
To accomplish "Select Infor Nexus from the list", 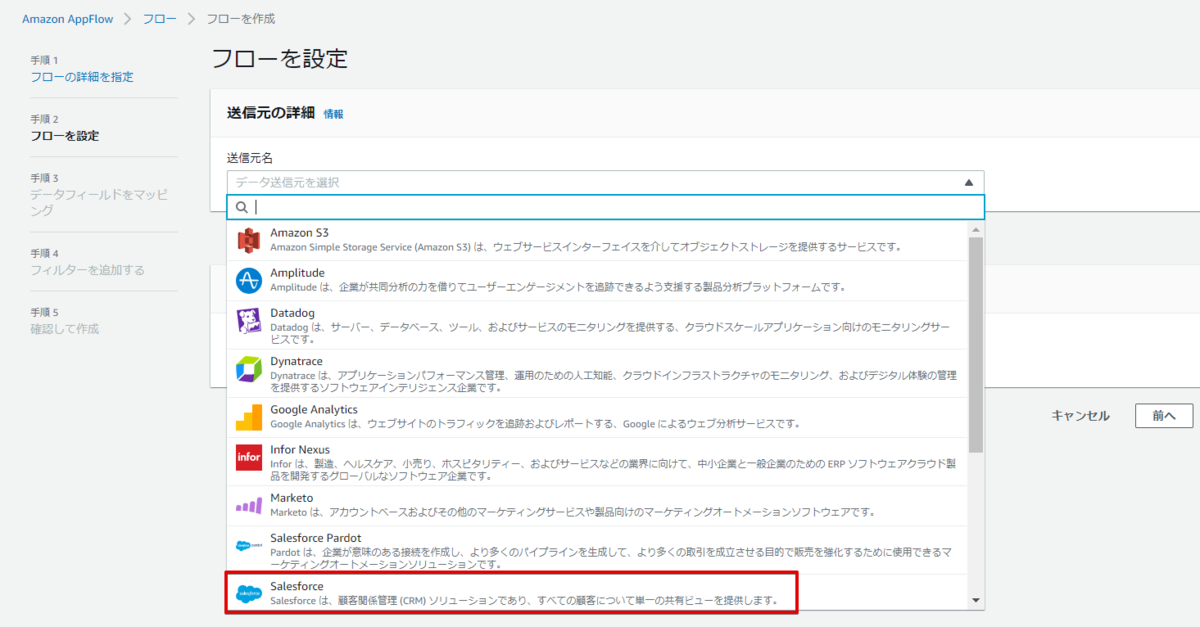I will (x=598, y=461).
